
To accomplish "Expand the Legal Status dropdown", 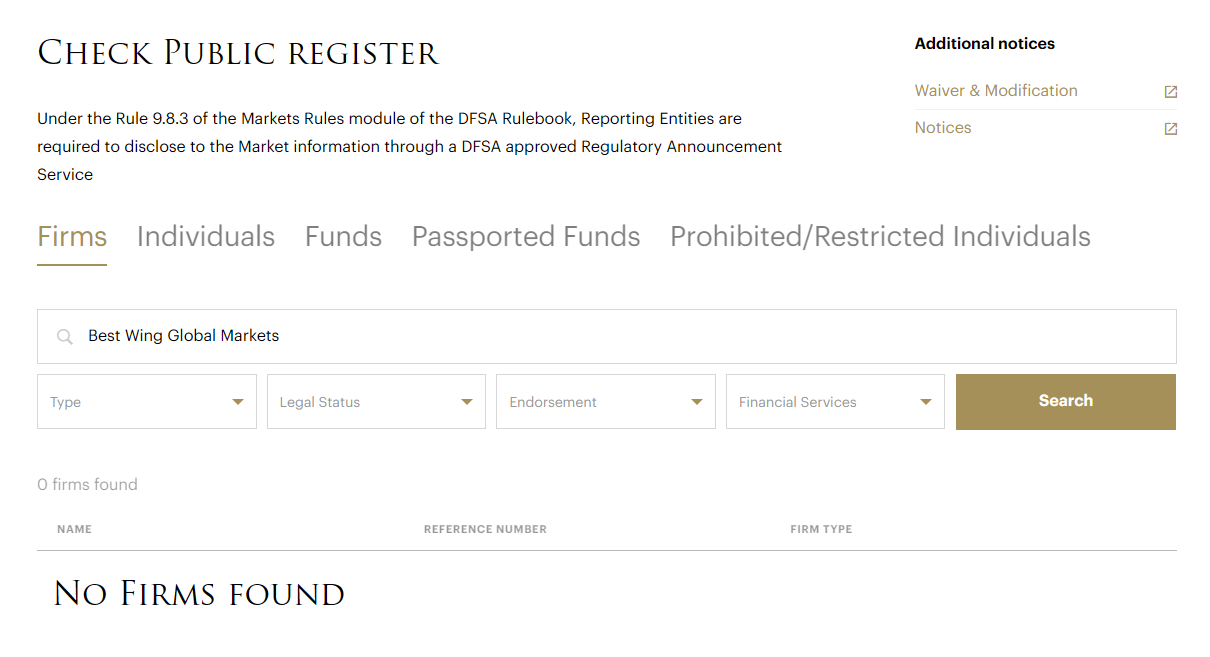I will (x=376, y=402).
